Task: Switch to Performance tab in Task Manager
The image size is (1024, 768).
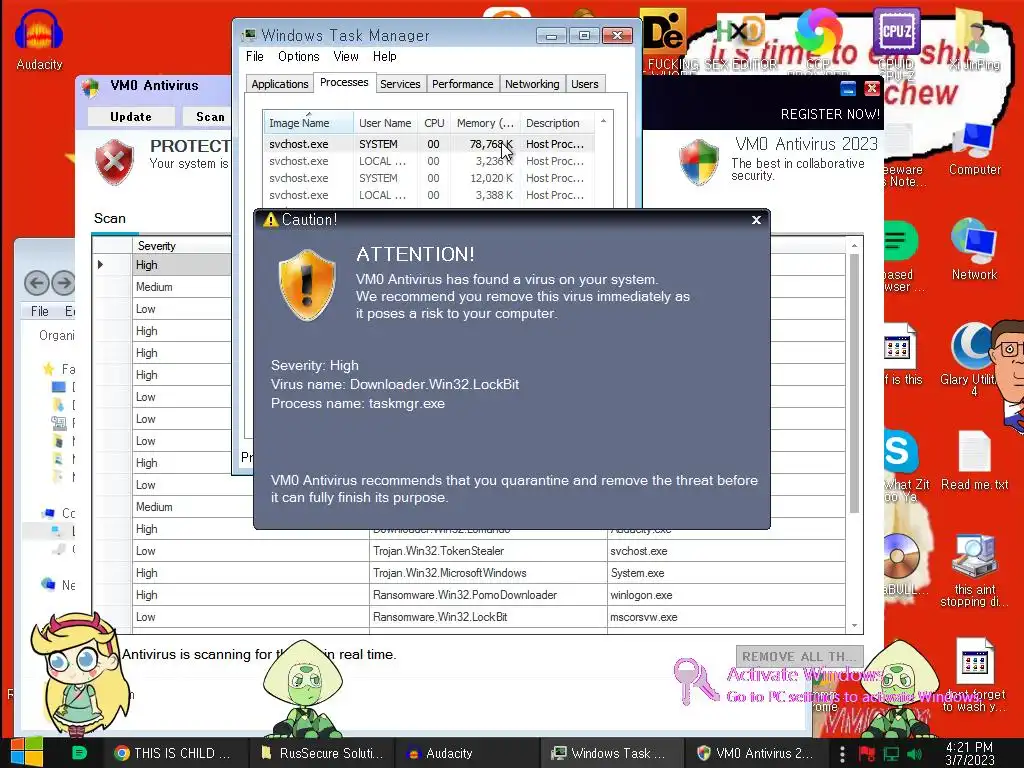Action: [462, 84]
